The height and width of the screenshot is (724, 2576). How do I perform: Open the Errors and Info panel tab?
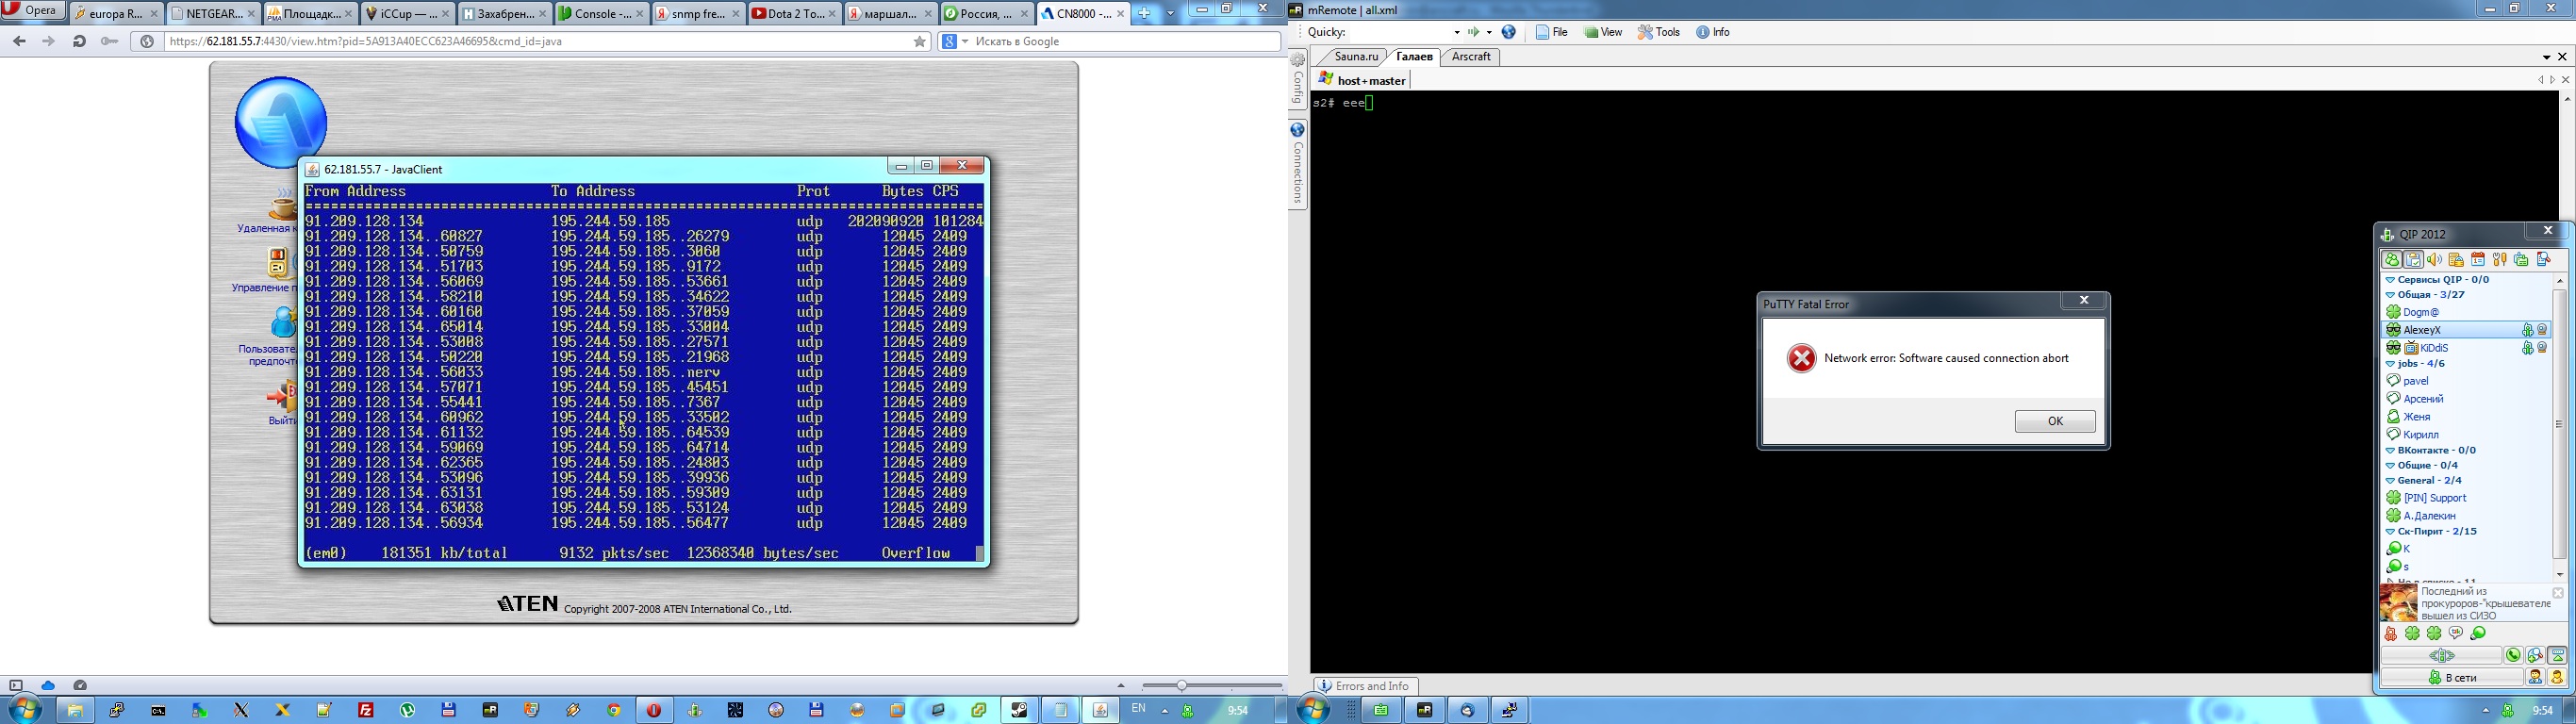click(1365, 686)
